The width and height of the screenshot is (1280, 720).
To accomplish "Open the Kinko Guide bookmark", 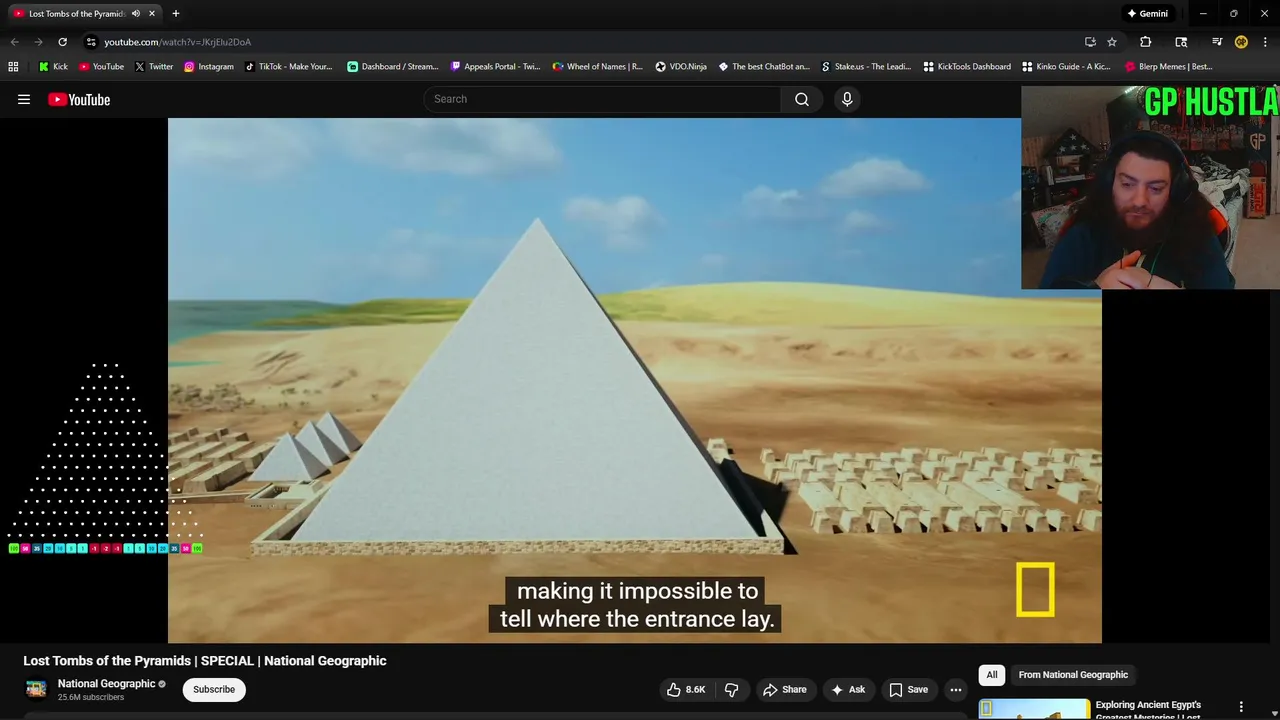I will pyautogui.click(x=1066, y=67).
